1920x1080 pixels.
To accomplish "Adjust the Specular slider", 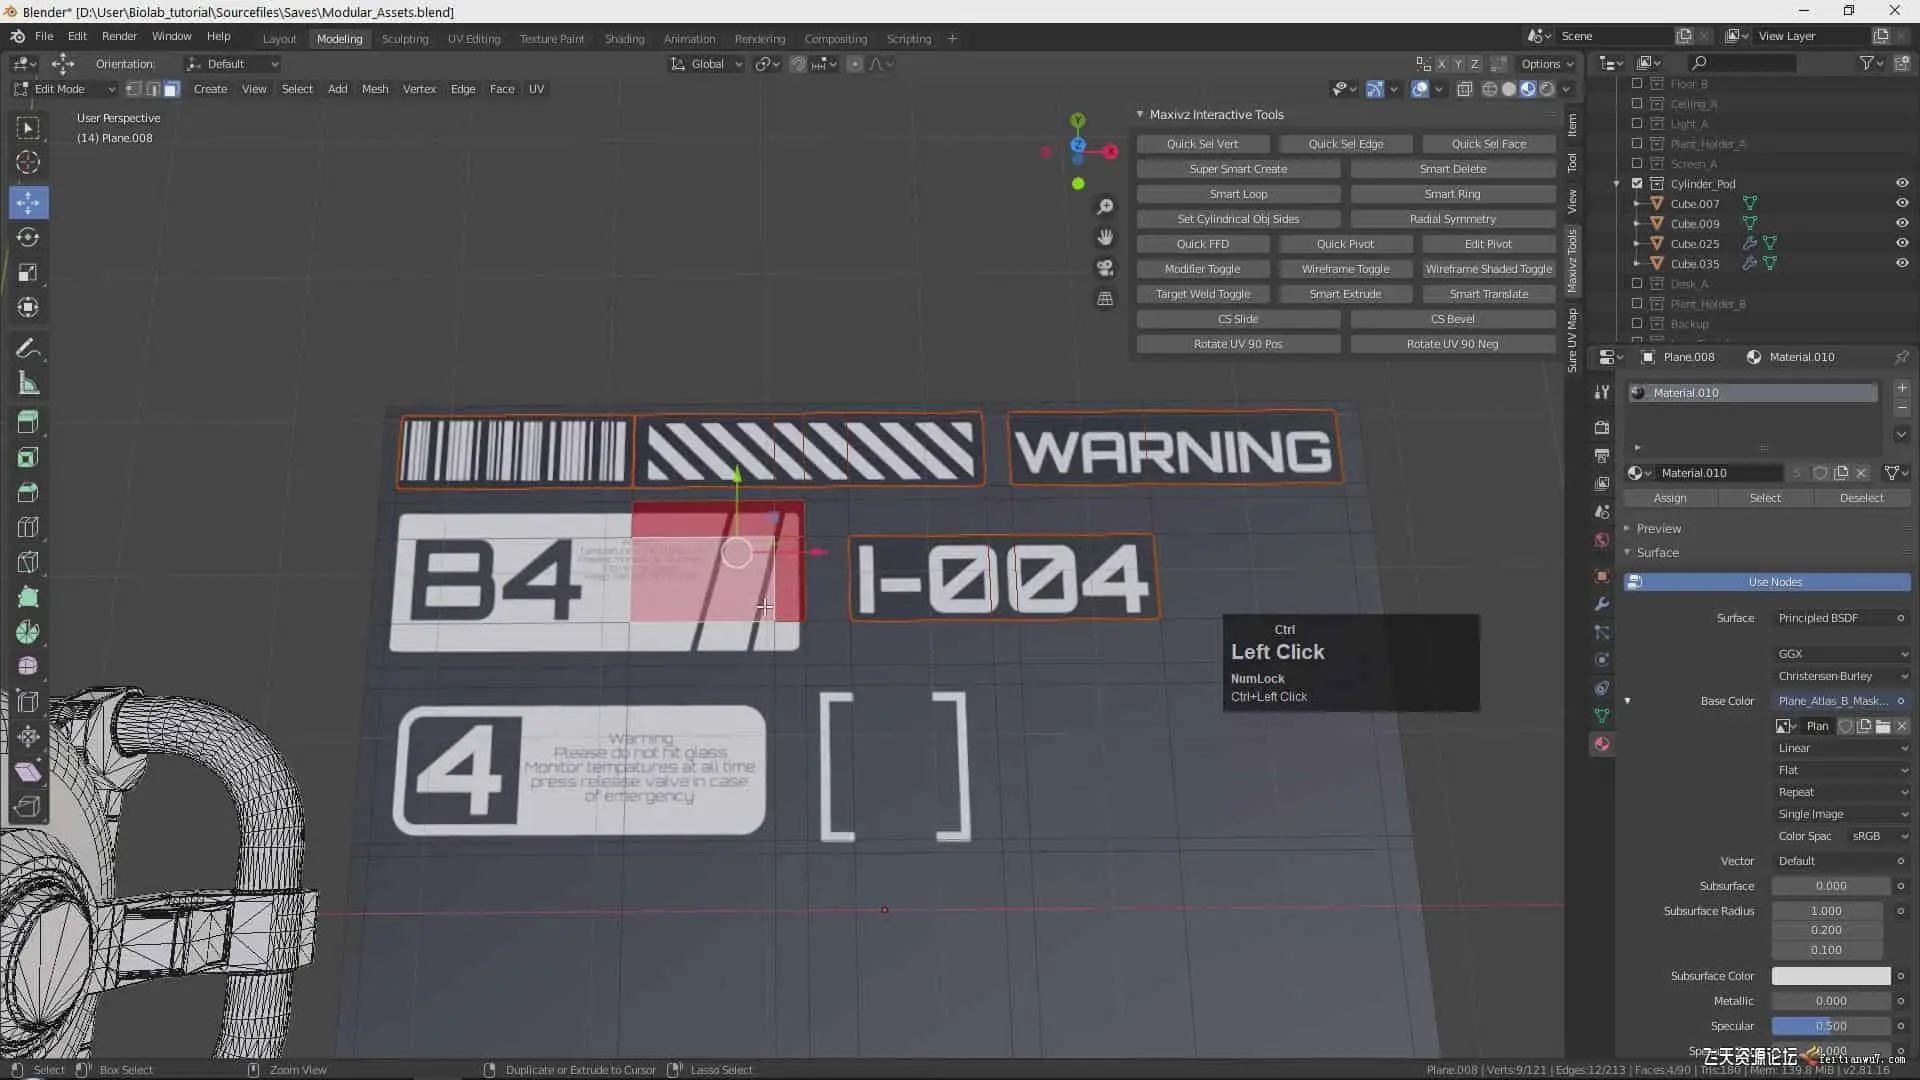I will tap(1830, 1026).
